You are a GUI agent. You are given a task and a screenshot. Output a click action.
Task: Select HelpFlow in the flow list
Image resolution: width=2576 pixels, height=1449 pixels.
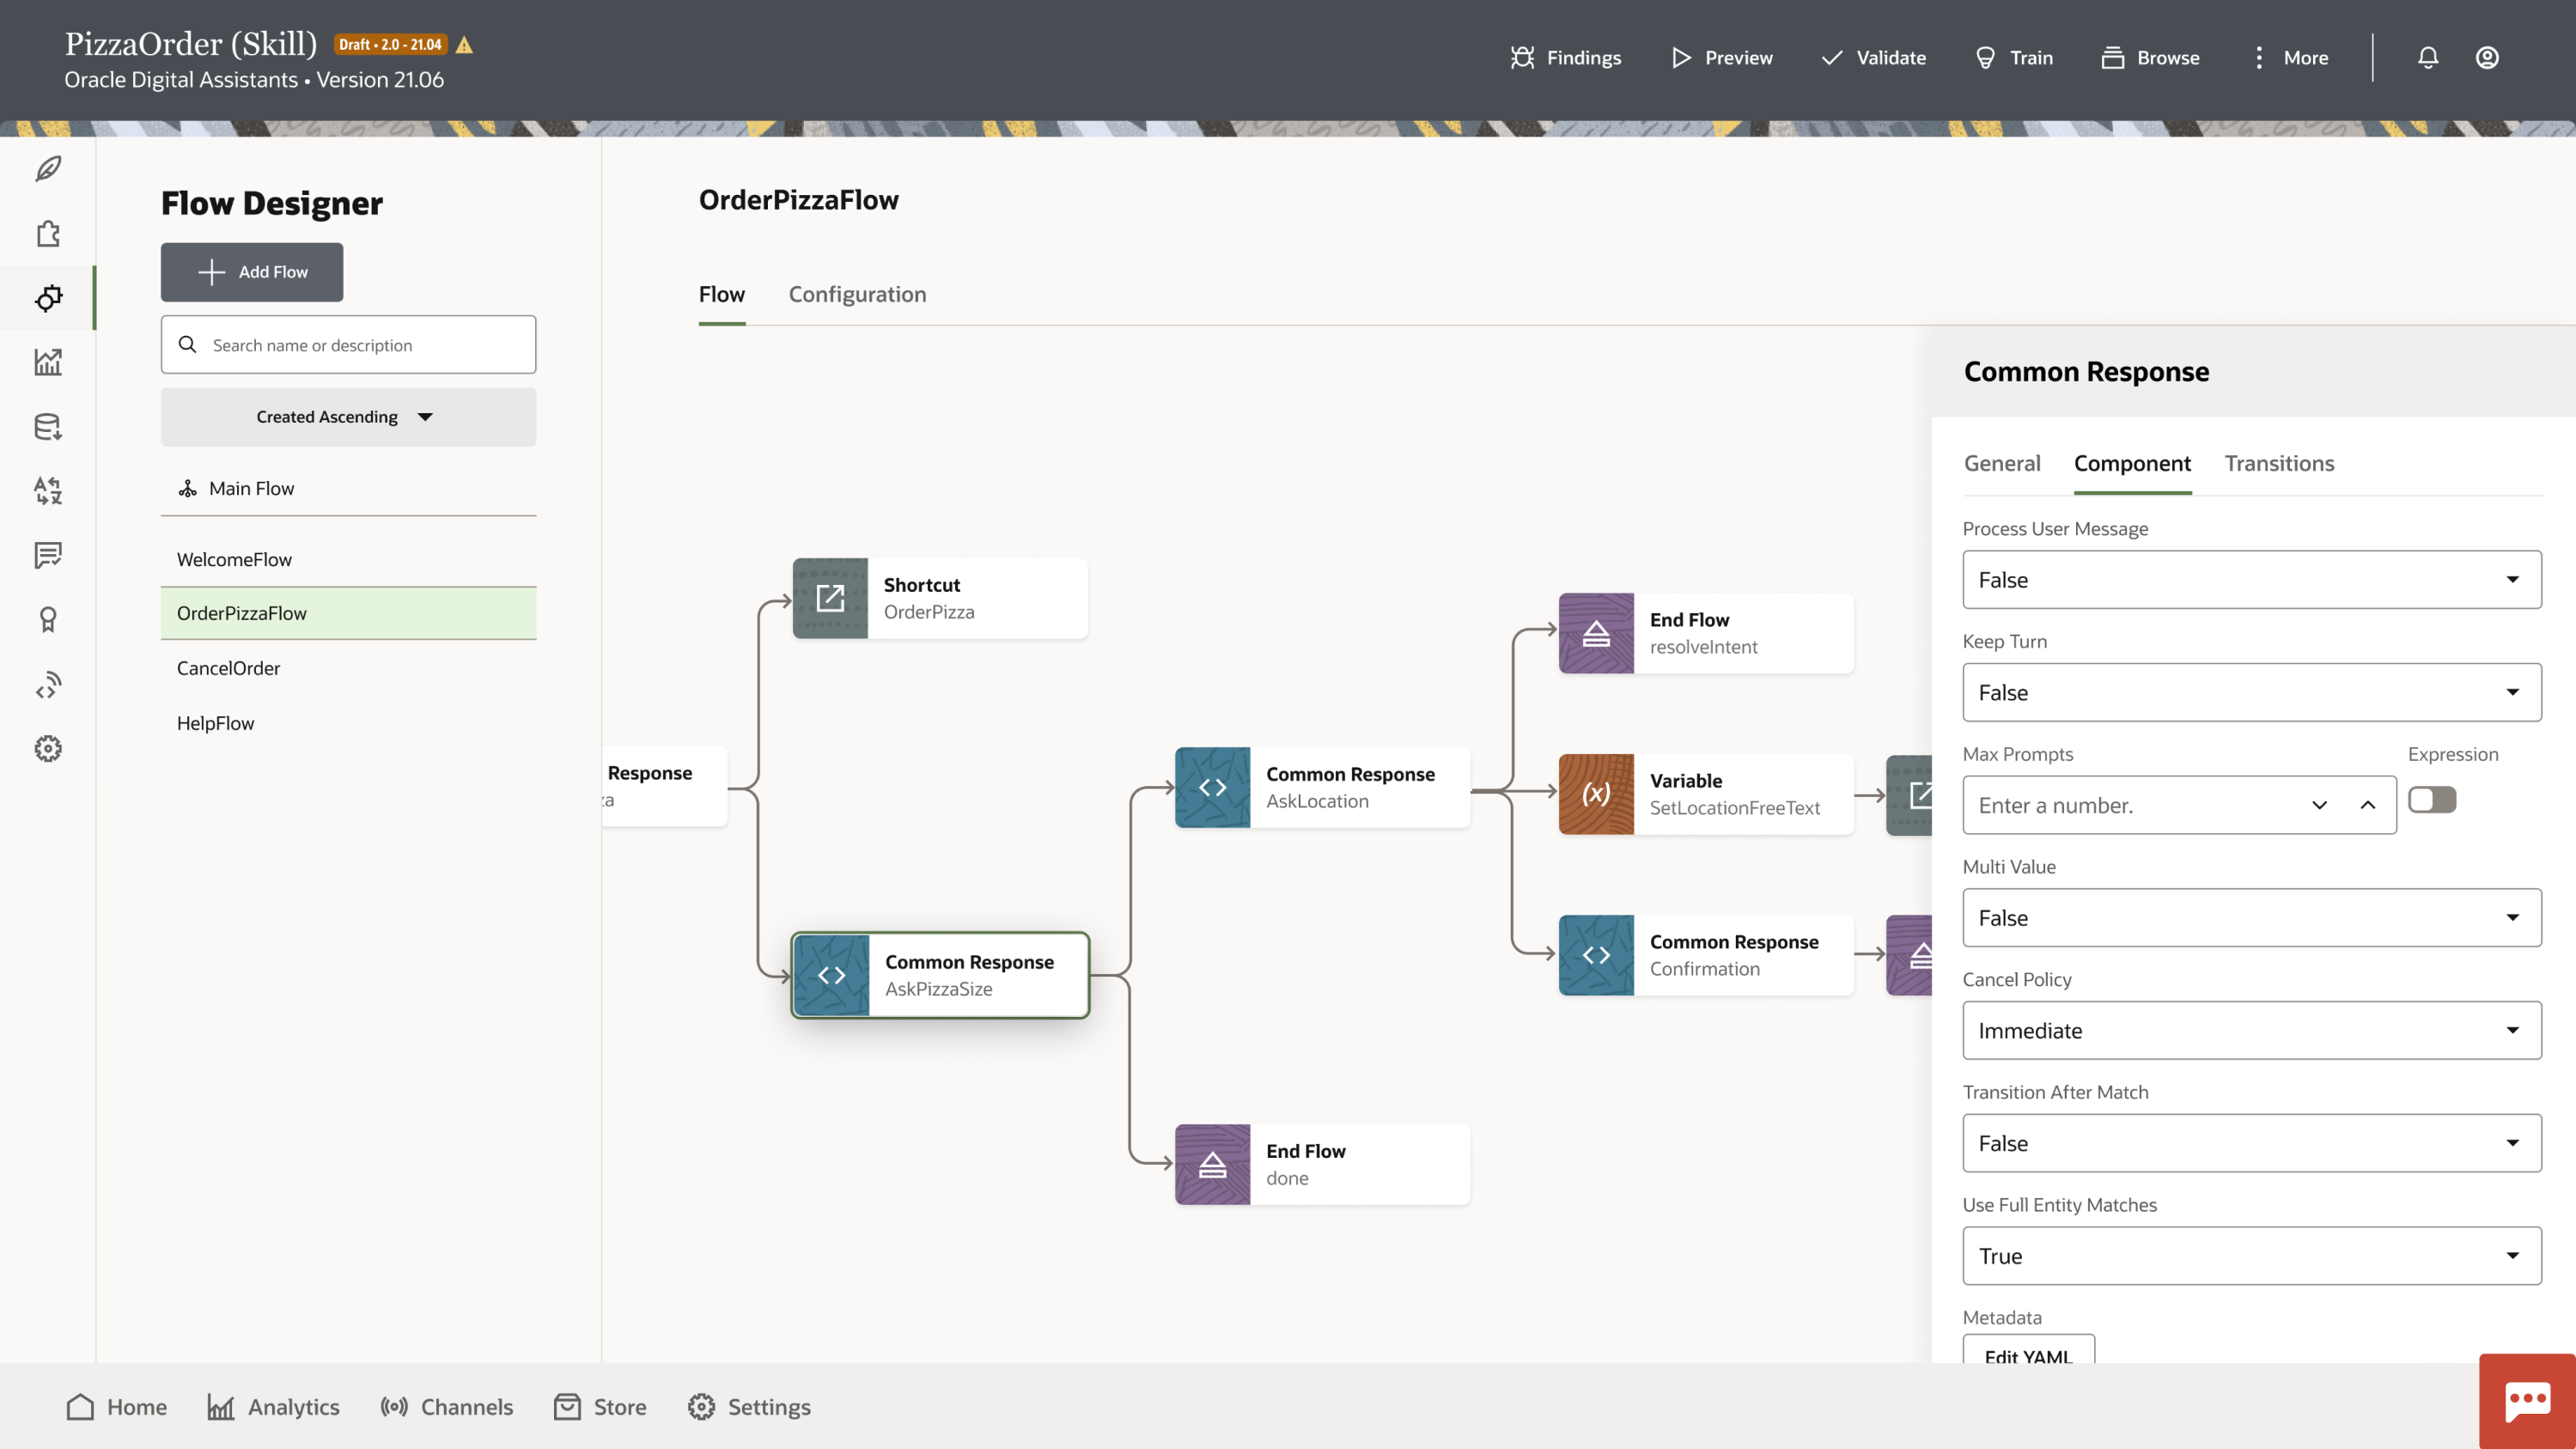[348, 723]
